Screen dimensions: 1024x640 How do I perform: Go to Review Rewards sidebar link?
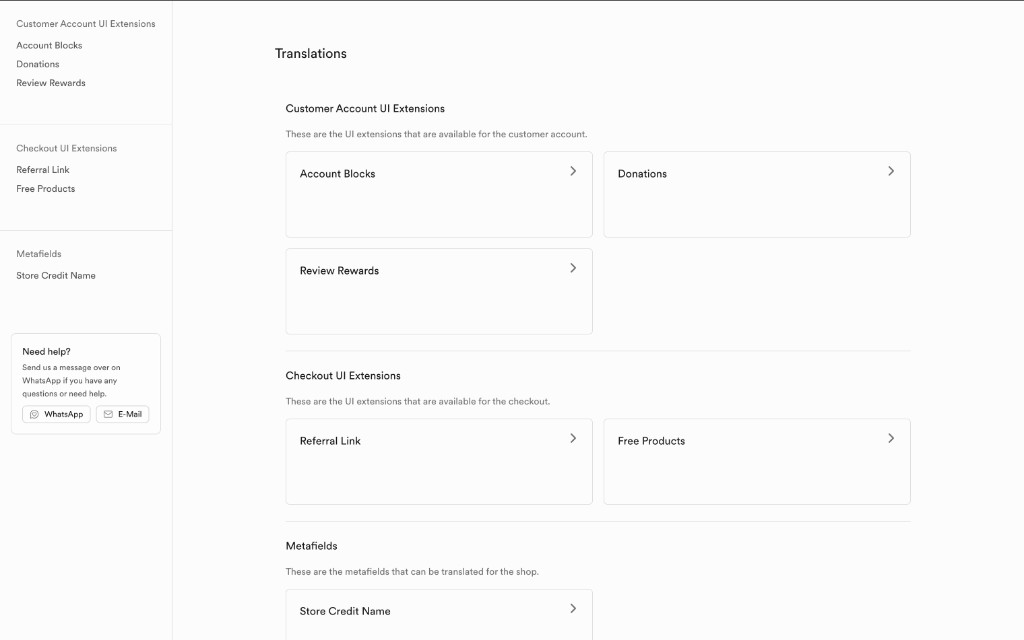click(51, 83)
